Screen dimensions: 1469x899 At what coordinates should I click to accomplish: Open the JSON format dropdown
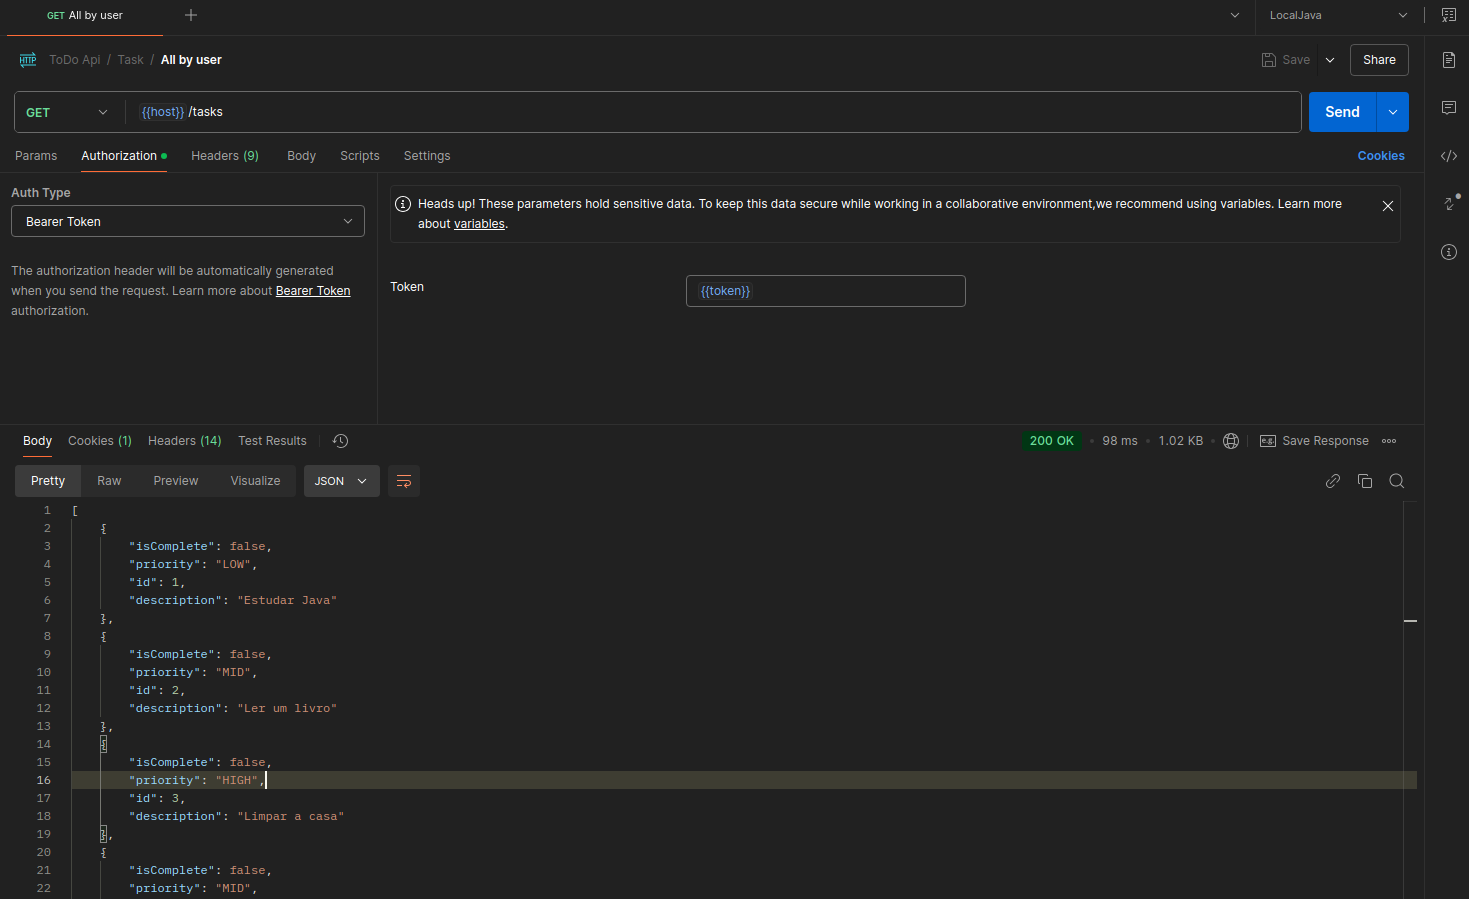pos(341,481)
